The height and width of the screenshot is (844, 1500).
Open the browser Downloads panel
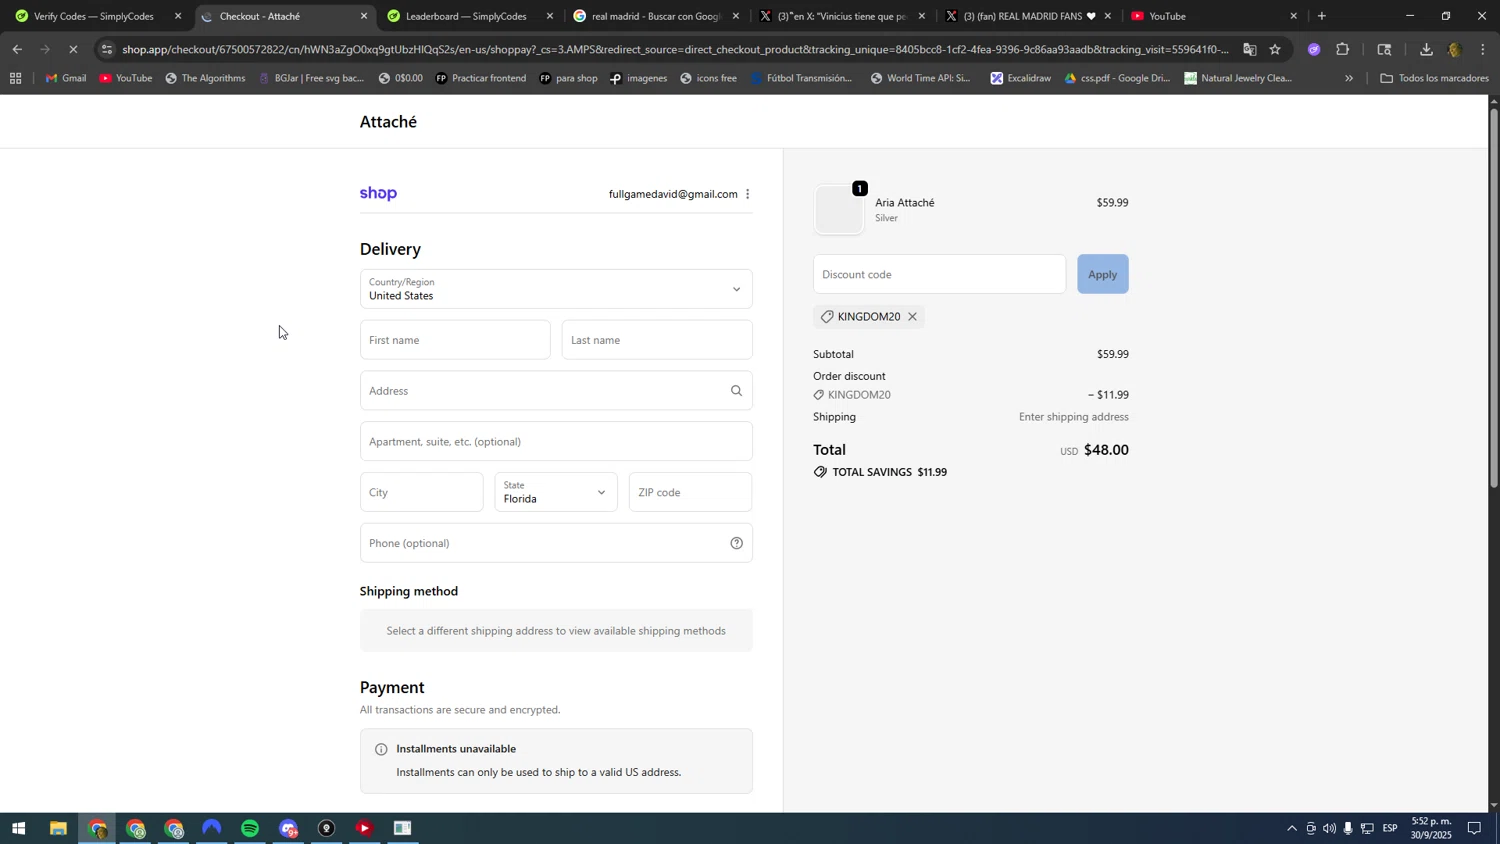pyautogui.click(x=1426, y=50)
